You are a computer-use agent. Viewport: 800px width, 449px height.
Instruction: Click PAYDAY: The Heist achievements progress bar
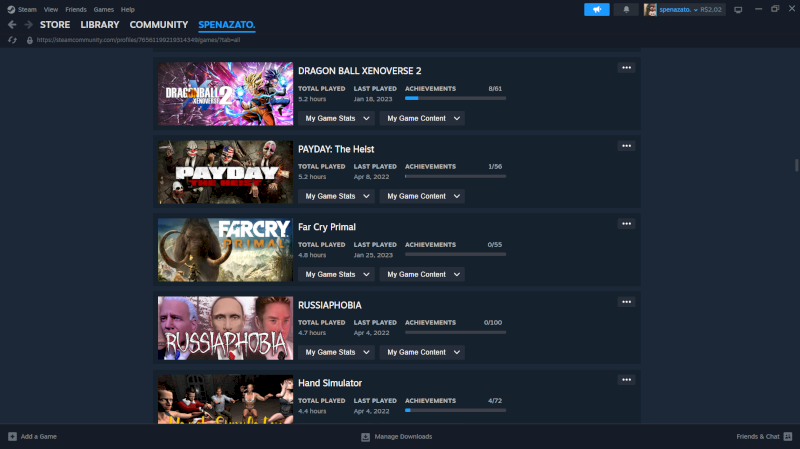pyautogui.click(x=455, y=177)
